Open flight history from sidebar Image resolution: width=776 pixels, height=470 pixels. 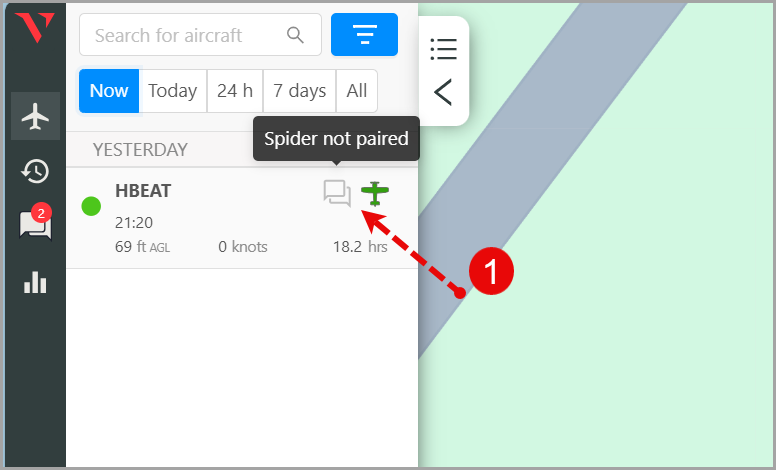click(35, 171)
